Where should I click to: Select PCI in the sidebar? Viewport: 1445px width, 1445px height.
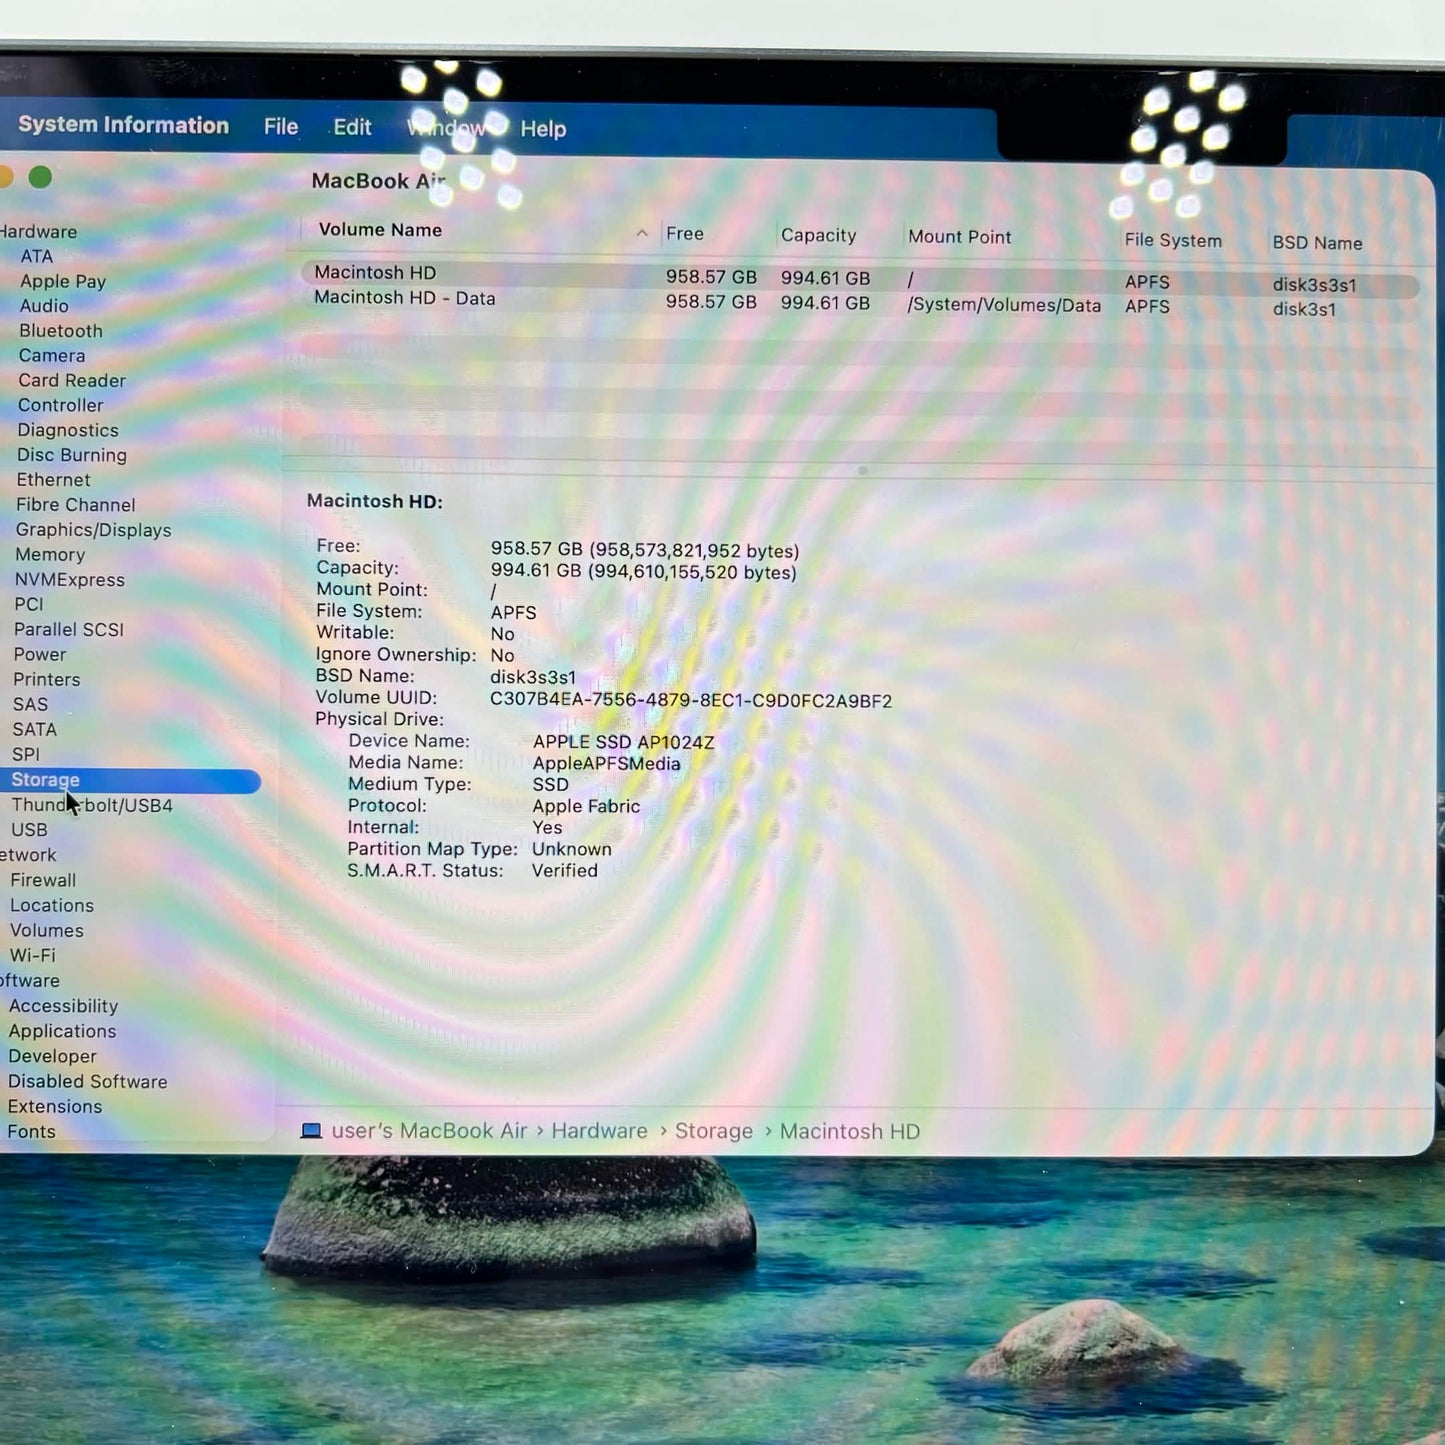click(x=29, y=604)
